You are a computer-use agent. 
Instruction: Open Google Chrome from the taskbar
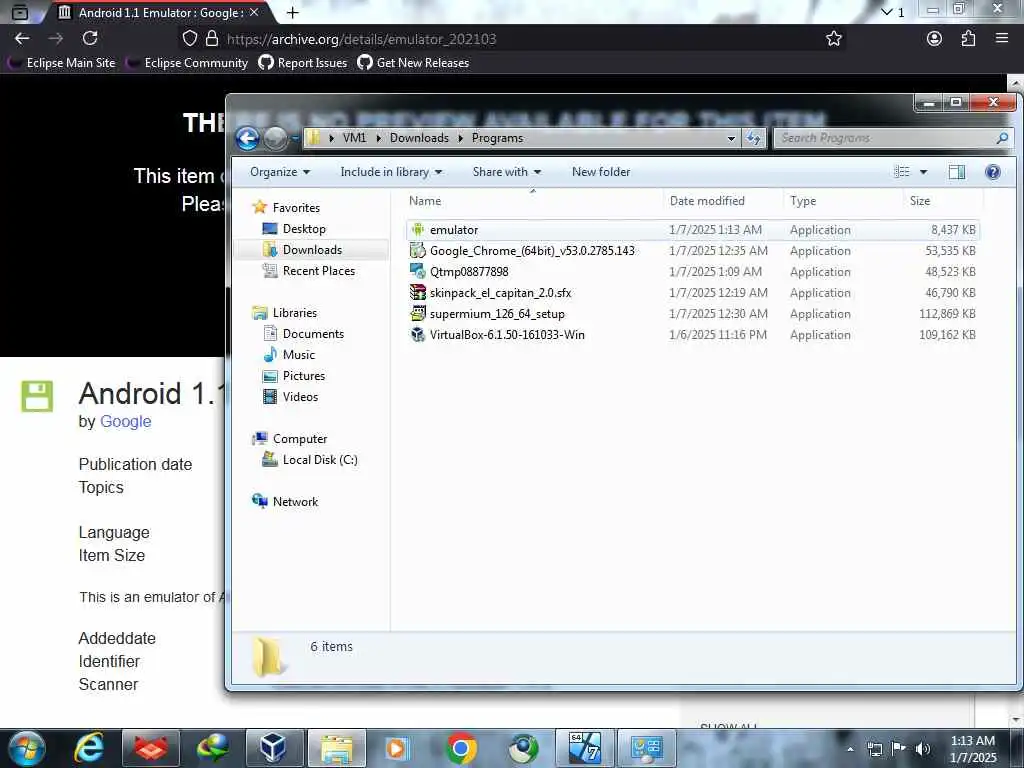tap(461, 748)
